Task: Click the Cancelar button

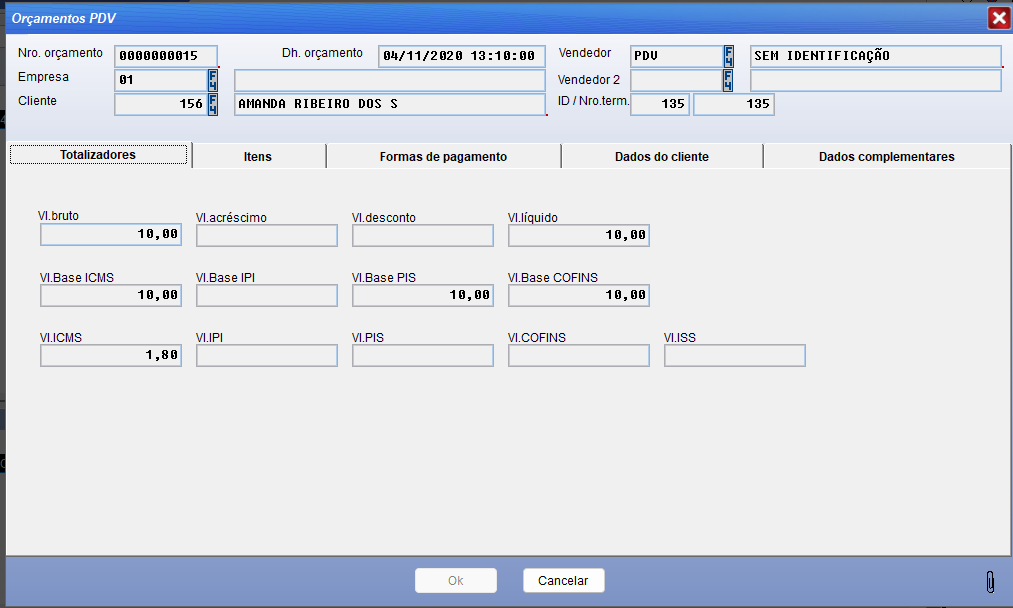Action: (x=563, y=580)
